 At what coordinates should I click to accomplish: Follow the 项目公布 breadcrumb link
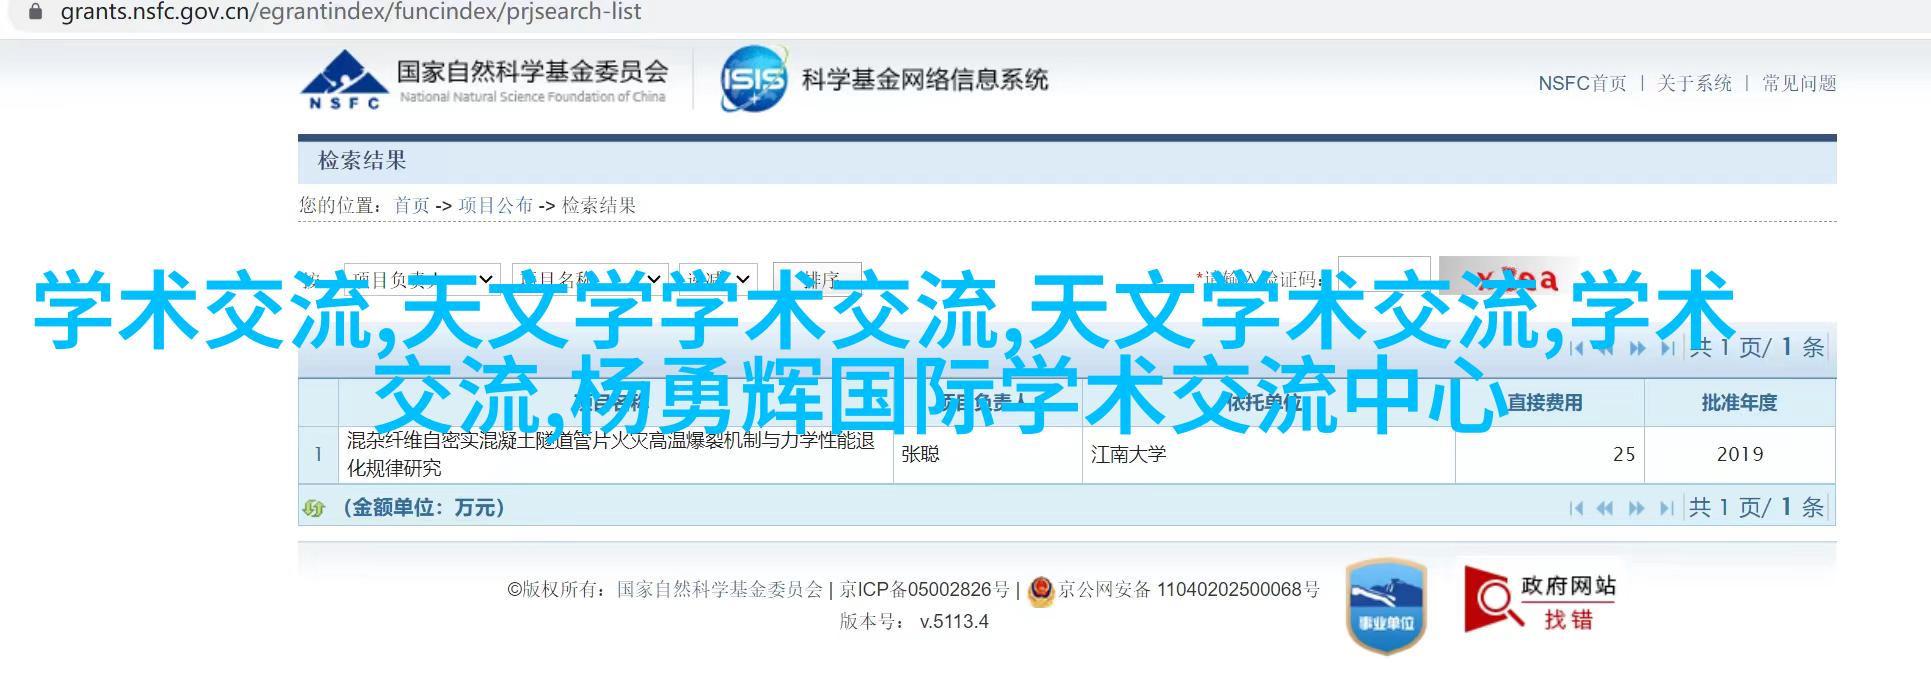coord(495,206)
